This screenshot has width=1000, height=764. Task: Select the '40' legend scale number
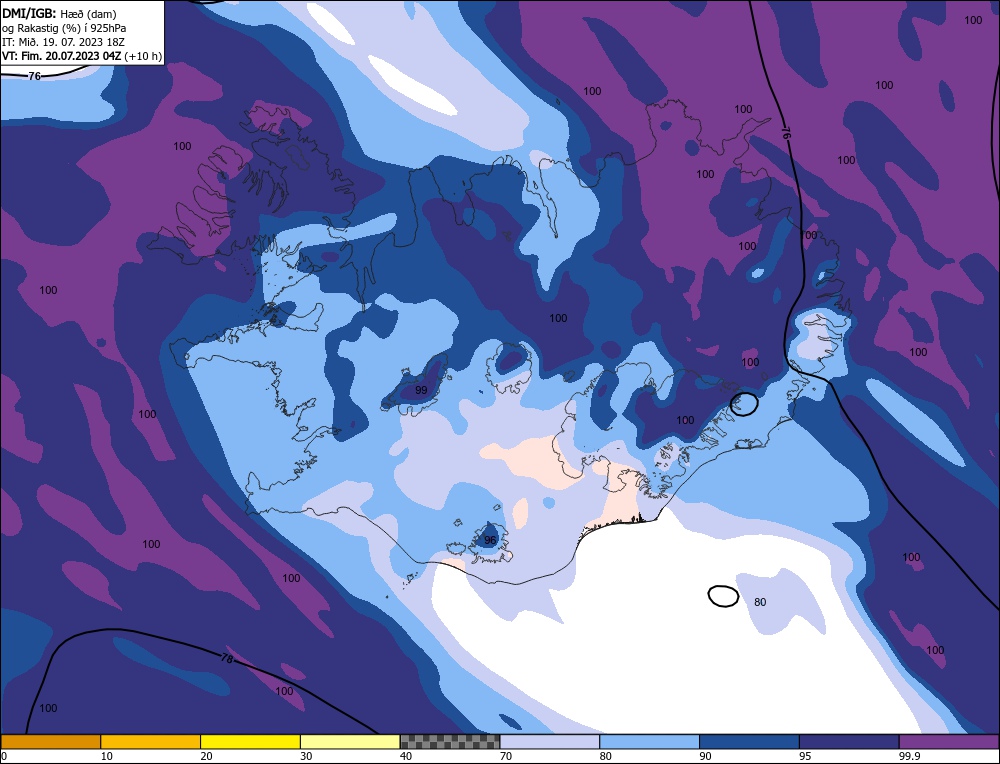[x=406, y=756]
